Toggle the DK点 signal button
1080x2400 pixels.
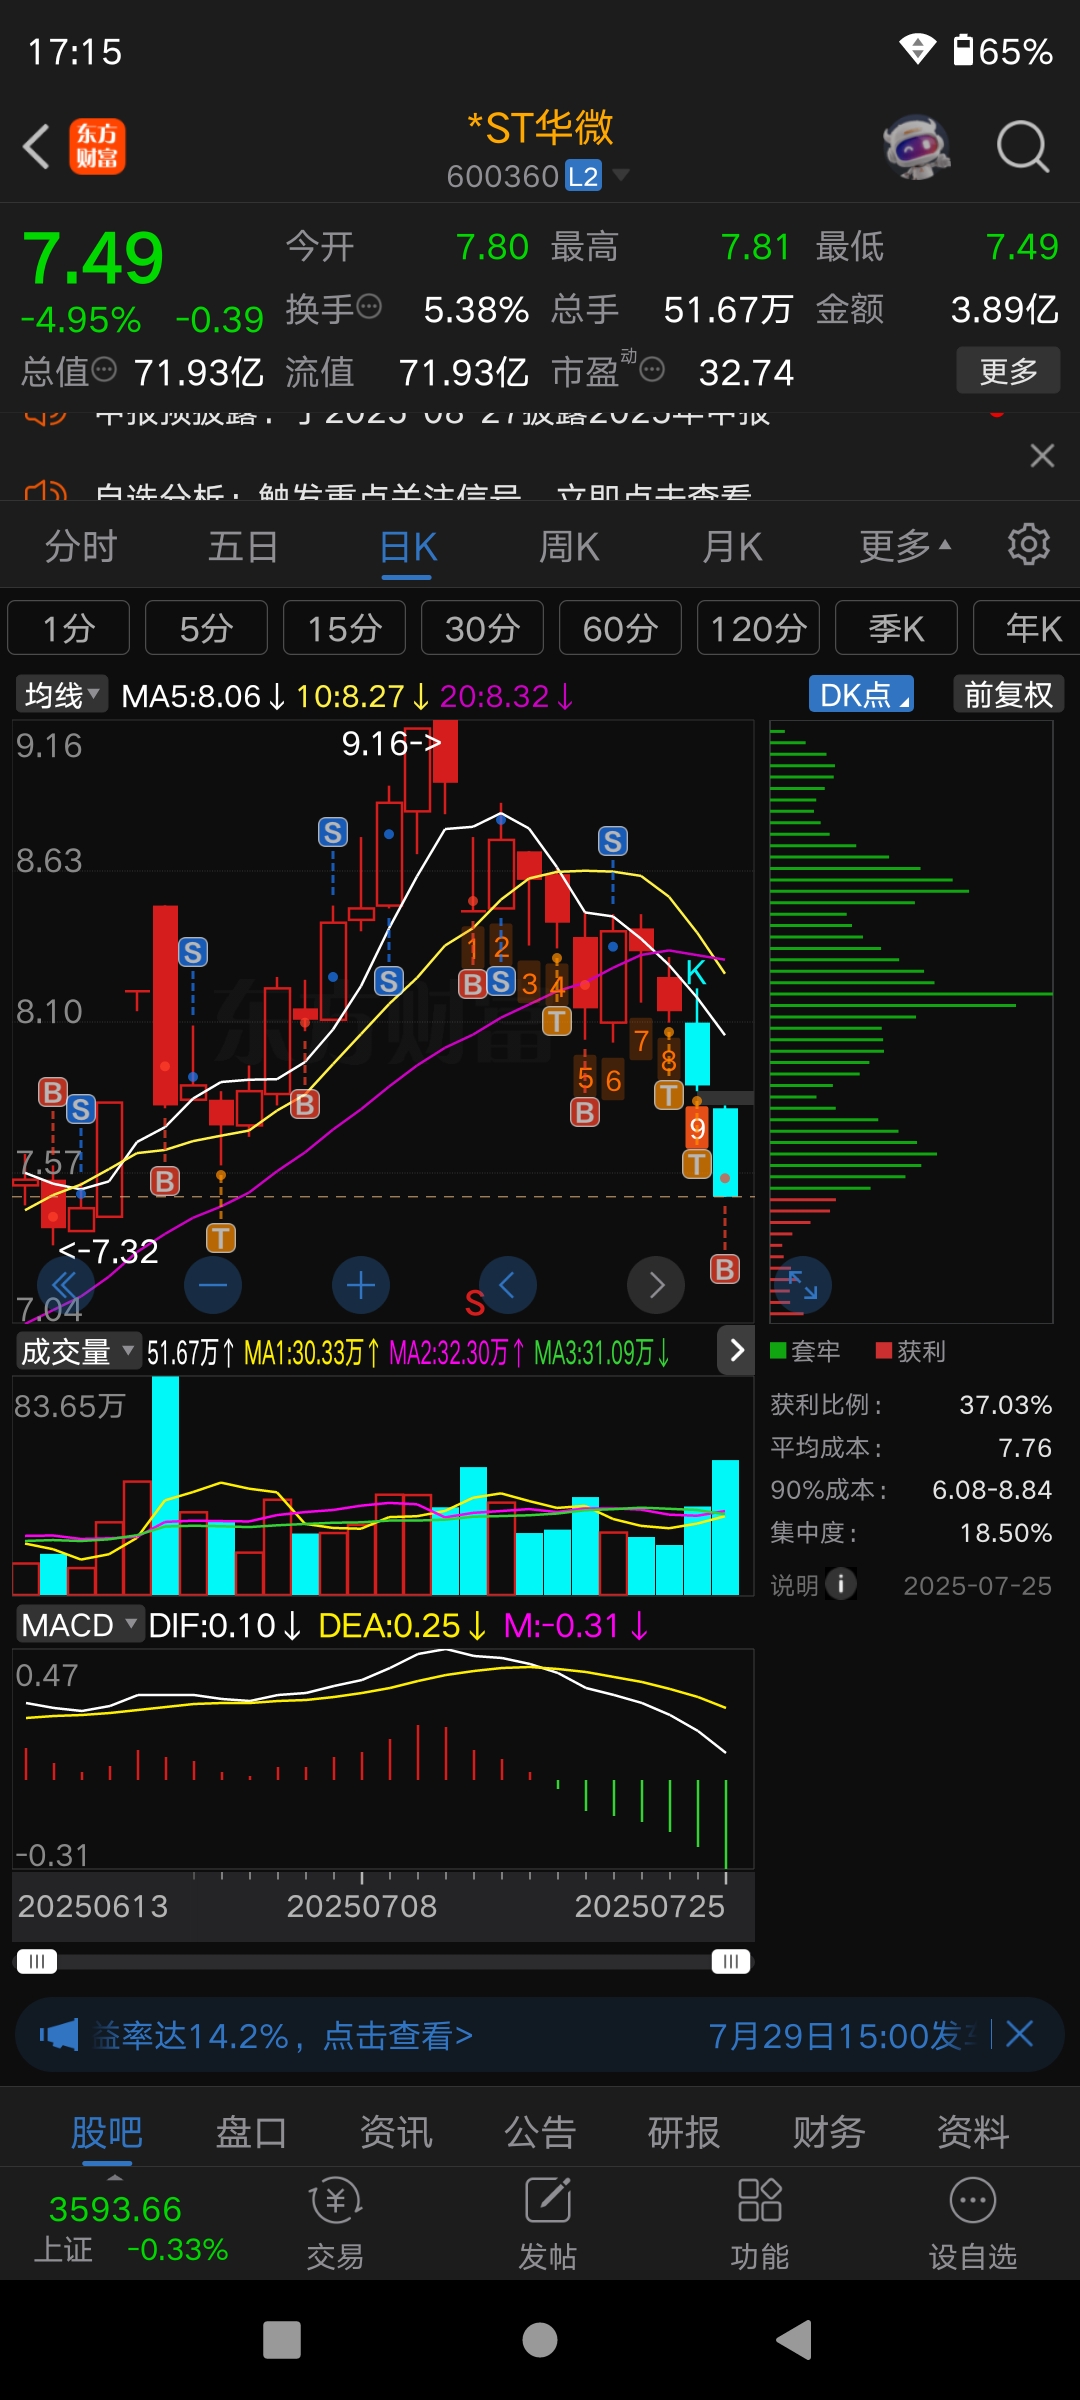[x=861, y=695]
